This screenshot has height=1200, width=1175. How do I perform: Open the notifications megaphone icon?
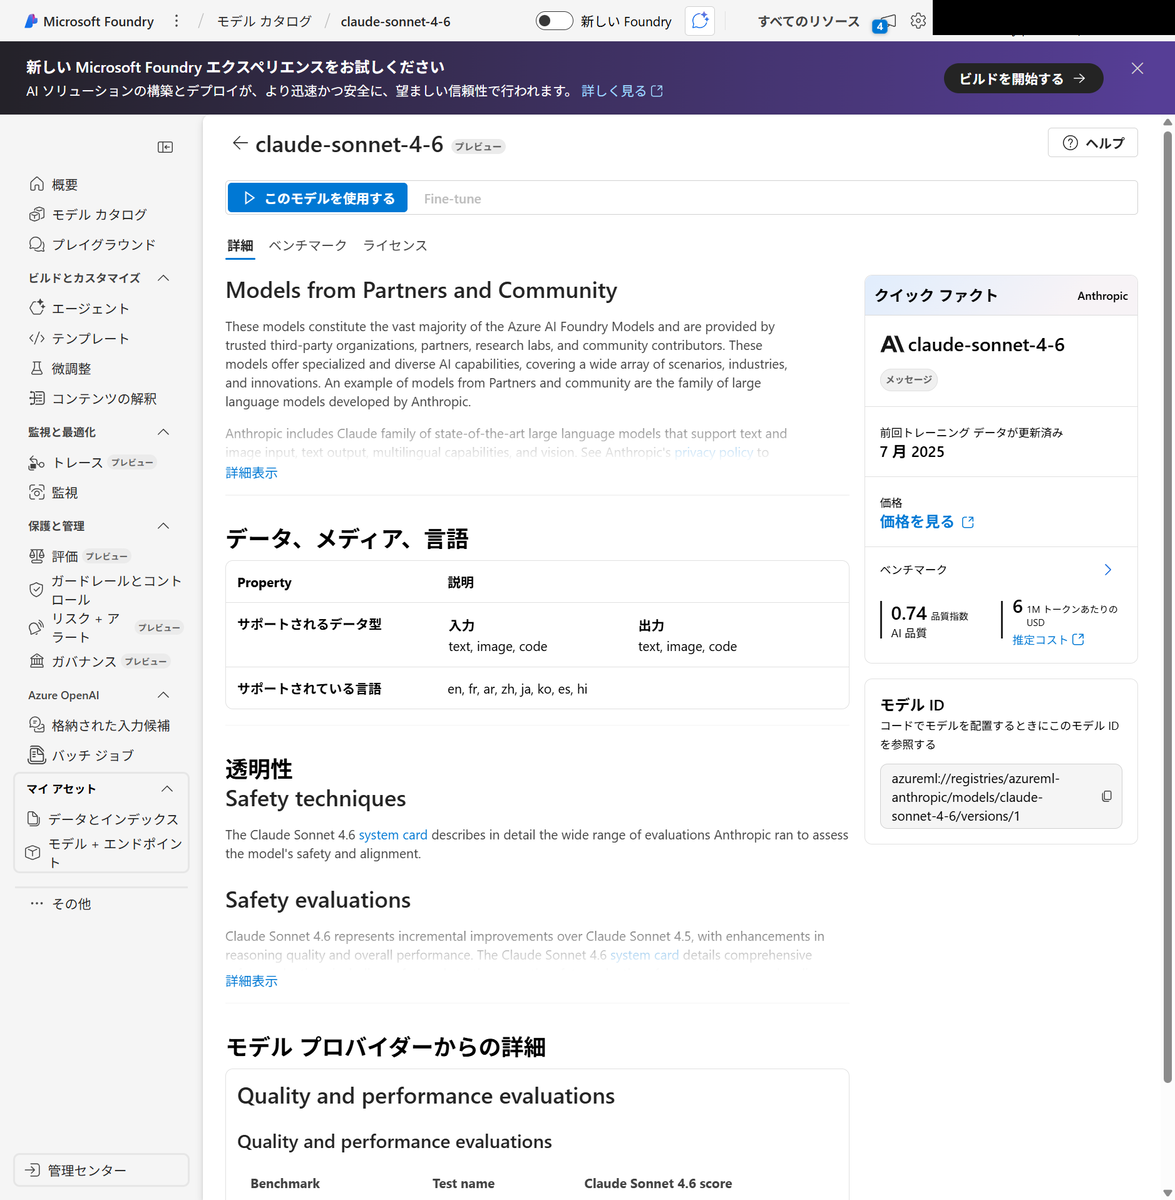pyautogui.click(x=884, y=21)
